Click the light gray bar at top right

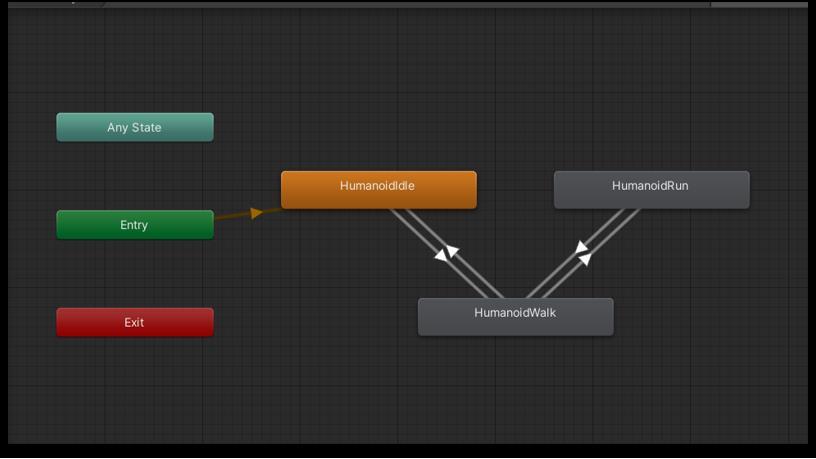point(758,4)
